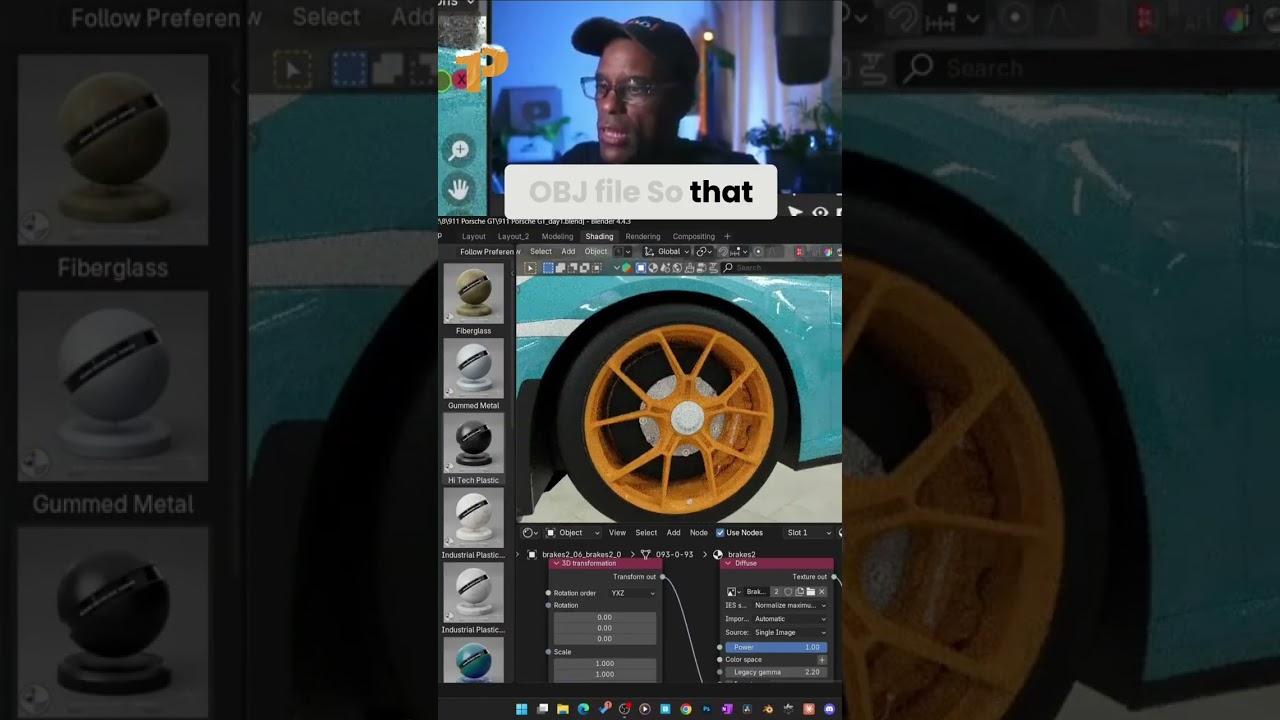Screen dimensions: 1280x720
Task: Open the viewport Object menu
Action: [596, 252]
